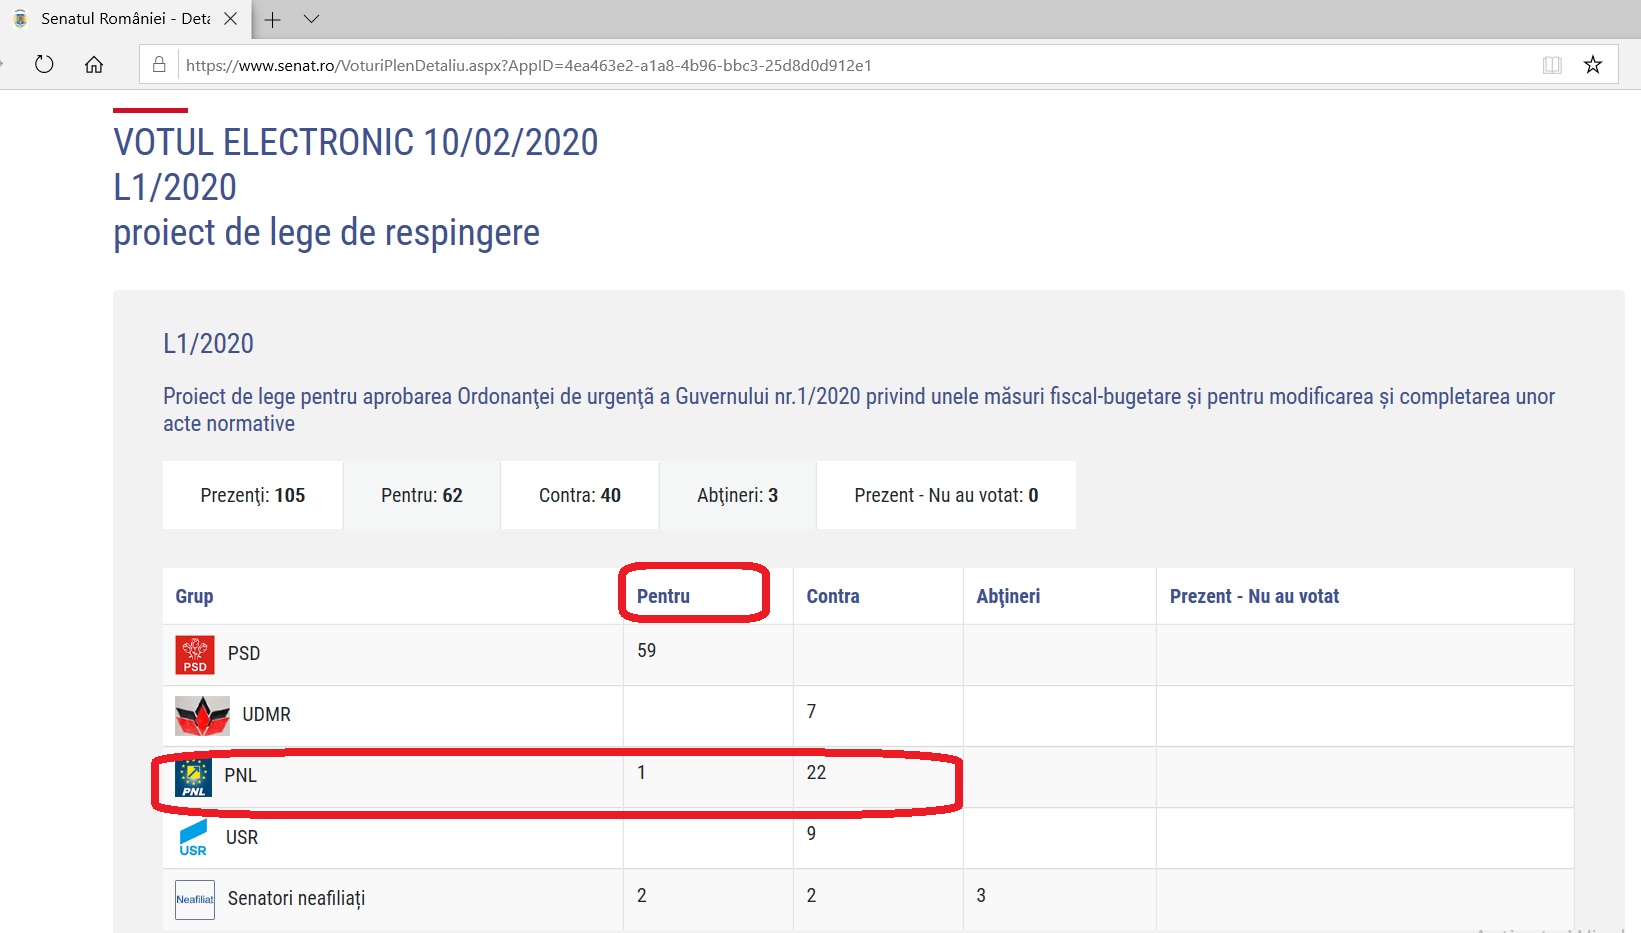Image resolution: width=1641 pixels, height=933 pixels.
Task: Go to the browser home page icon
Action: coord(94,65)
